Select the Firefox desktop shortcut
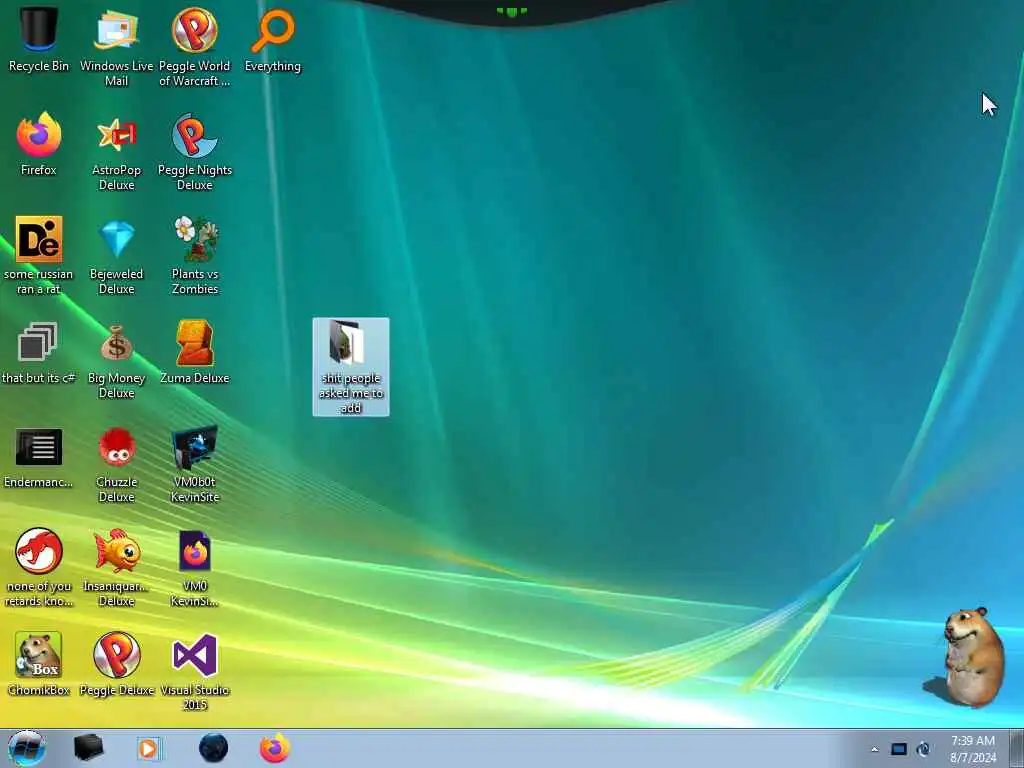 click(x=39, y=144)
